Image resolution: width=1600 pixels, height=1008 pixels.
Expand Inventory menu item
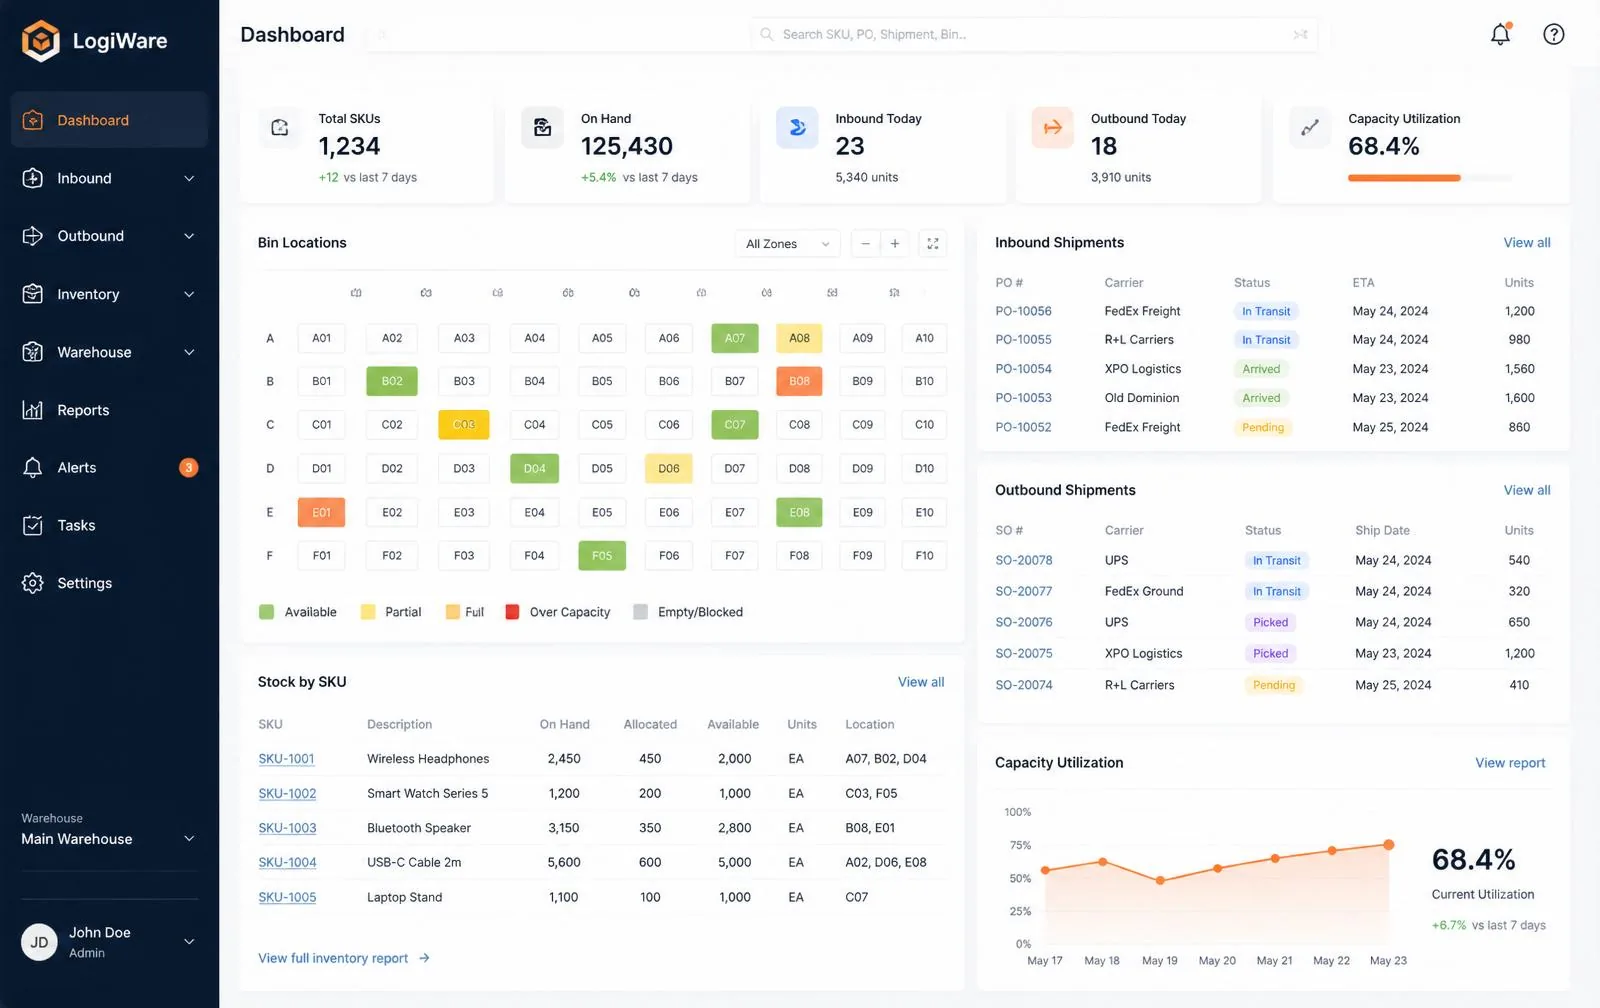[109, 294]
